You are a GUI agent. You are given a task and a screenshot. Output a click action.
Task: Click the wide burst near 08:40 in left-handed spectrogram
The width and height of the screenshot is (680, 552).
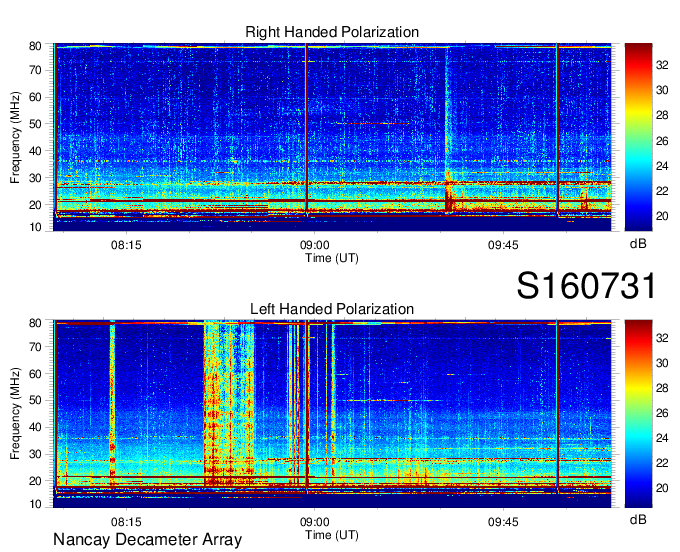click(x=229, y=403)
